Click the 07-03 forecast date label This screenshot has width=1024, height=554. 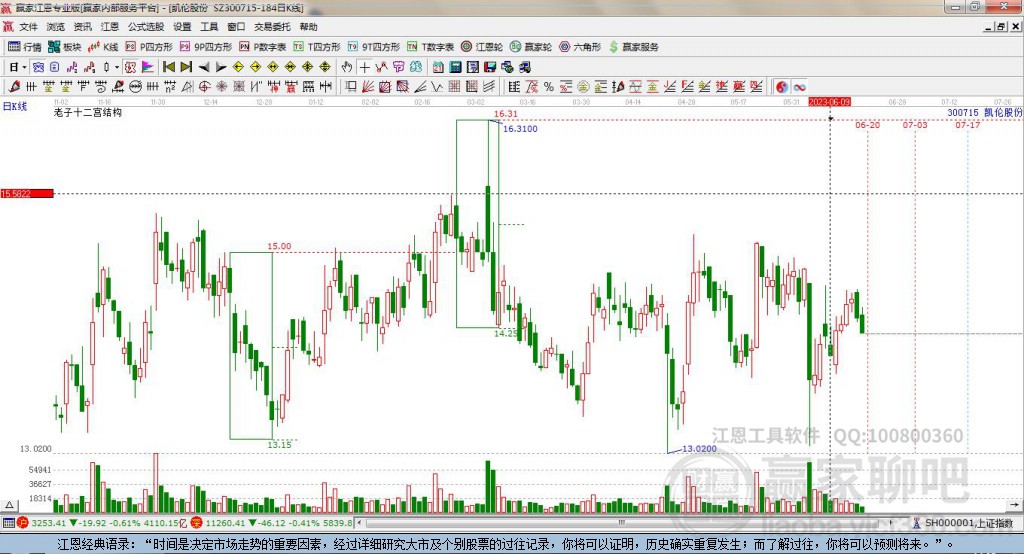coord(915,125)
